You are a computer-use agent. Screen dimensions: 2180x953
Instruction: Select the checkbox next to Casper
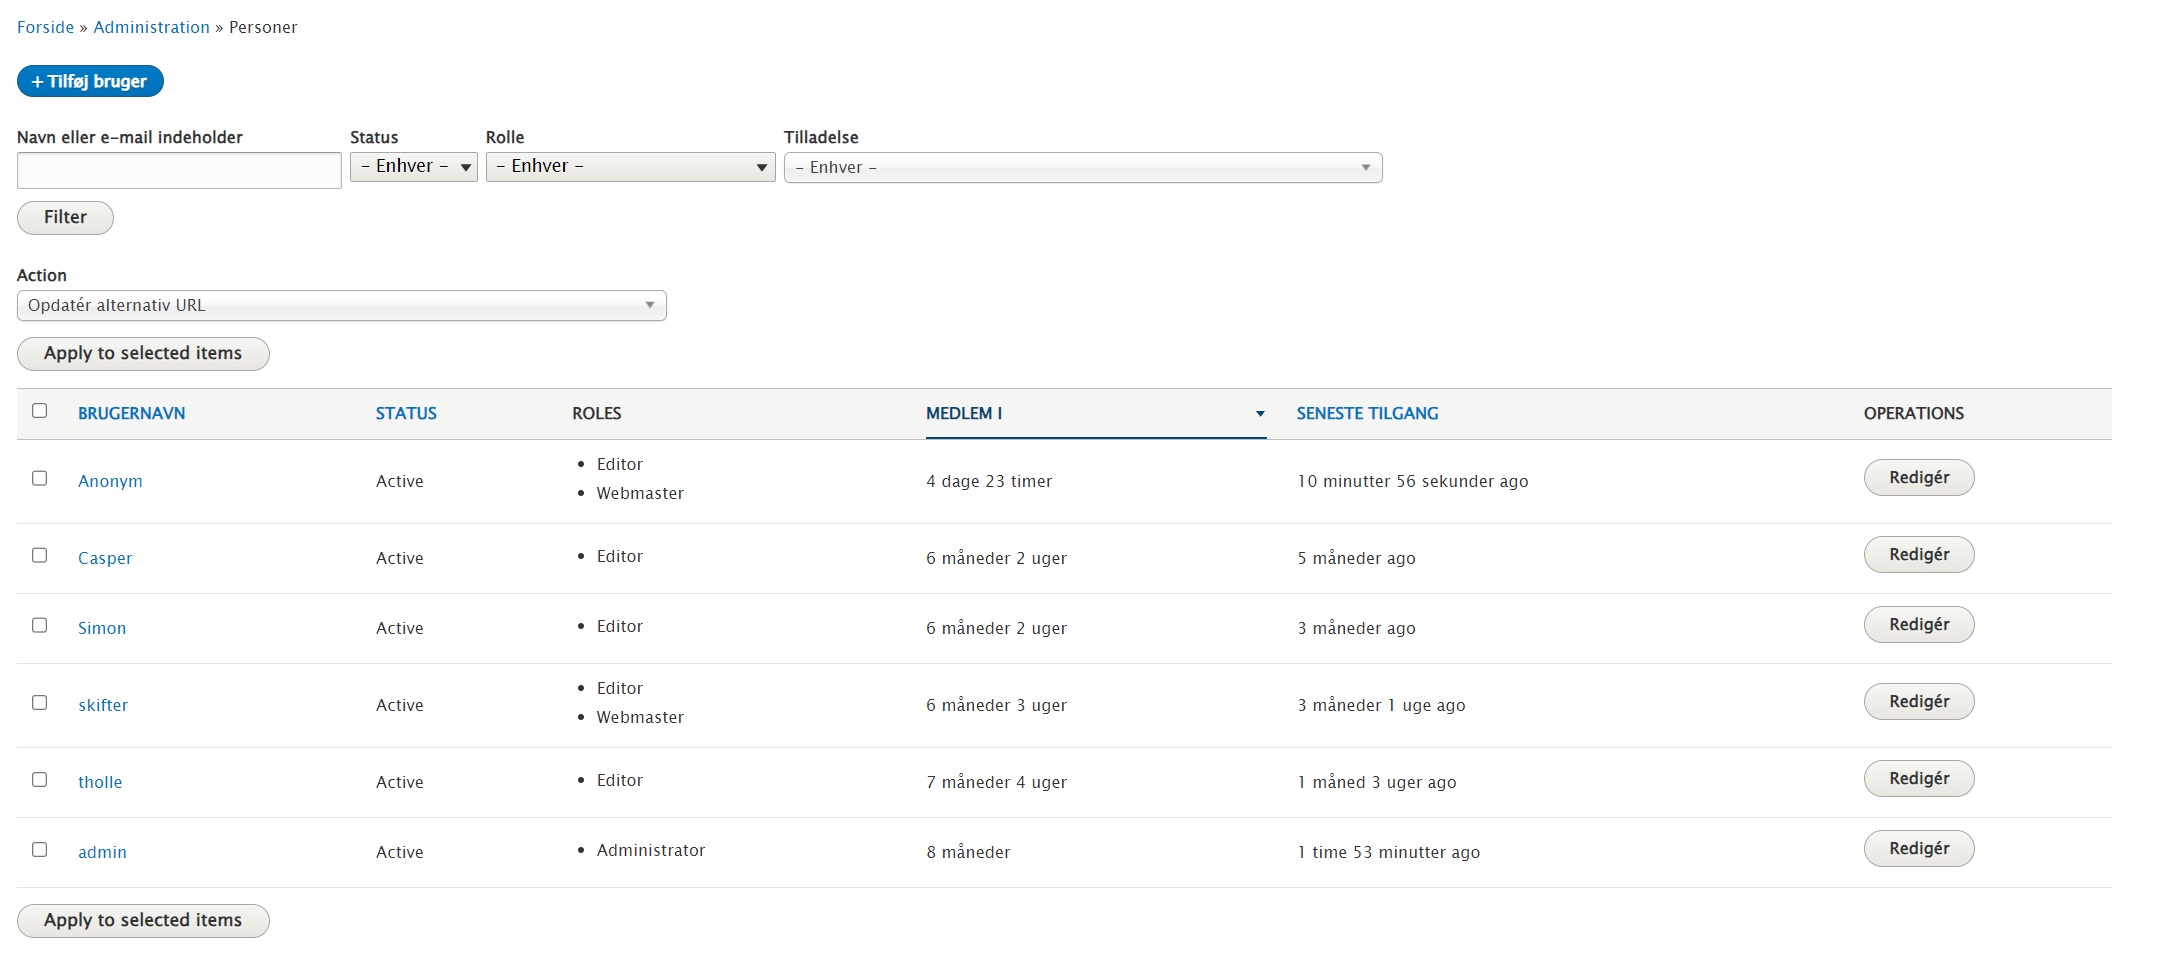40,556
